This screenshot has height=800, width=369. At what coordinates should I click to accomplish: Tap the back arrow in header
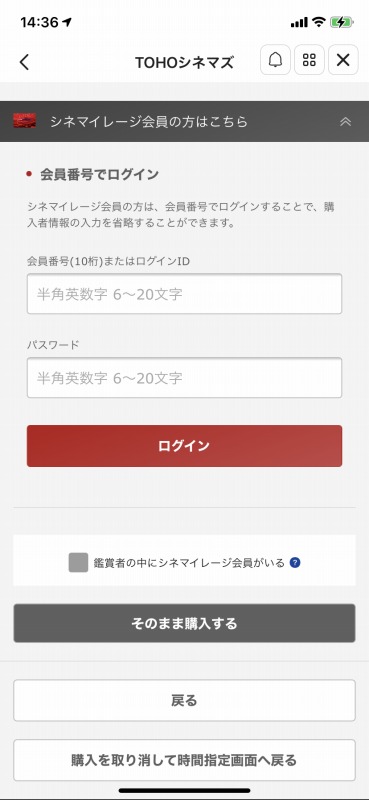[x=24, y=62]
